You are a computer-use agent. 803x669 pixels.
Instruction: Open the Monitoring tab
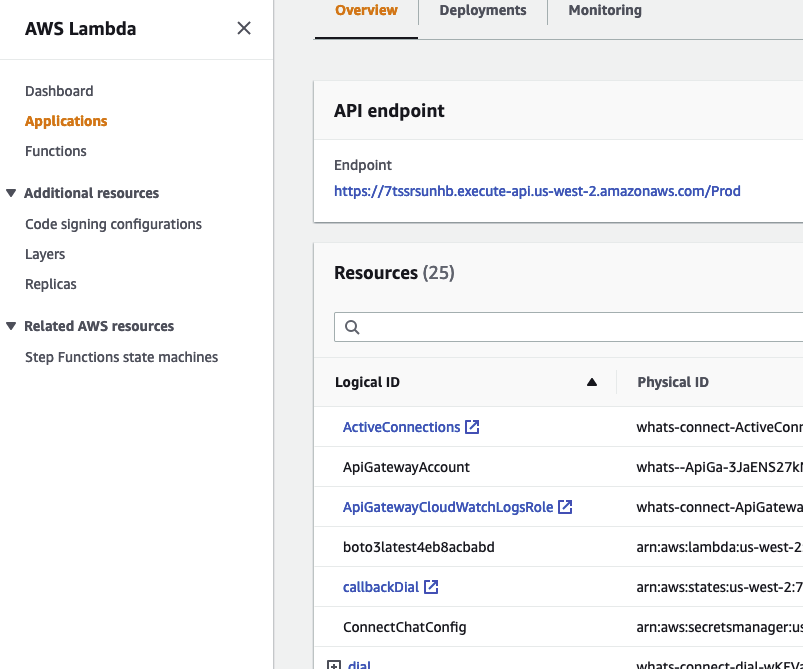tap(605, 11)
